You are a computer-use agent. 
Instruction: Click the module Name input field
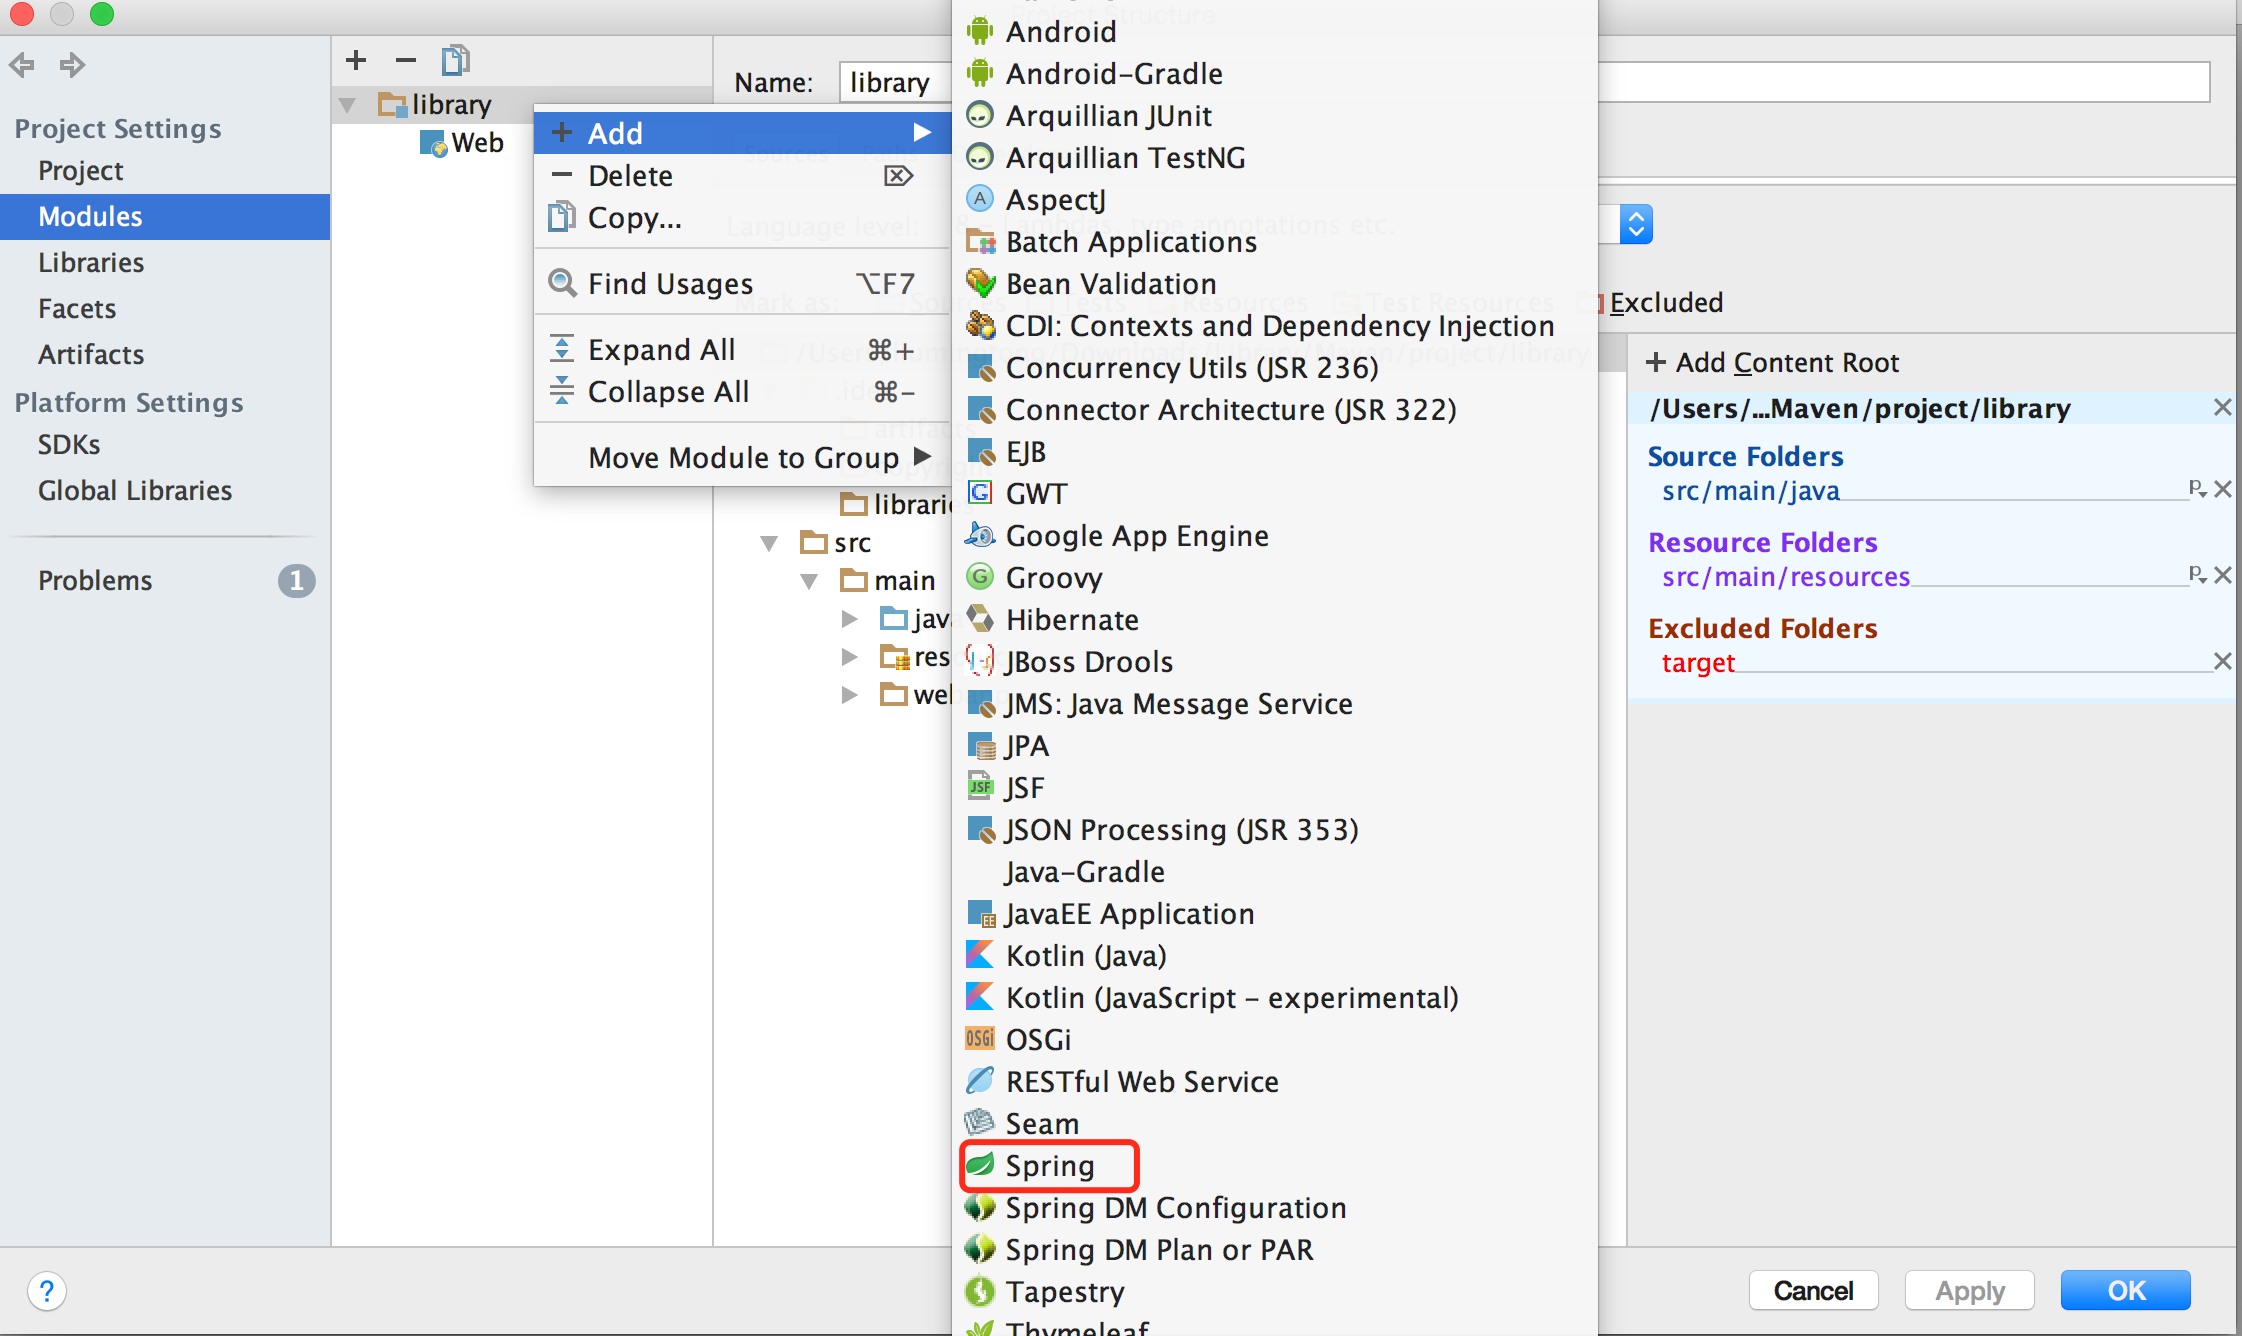coord(1524,82)
